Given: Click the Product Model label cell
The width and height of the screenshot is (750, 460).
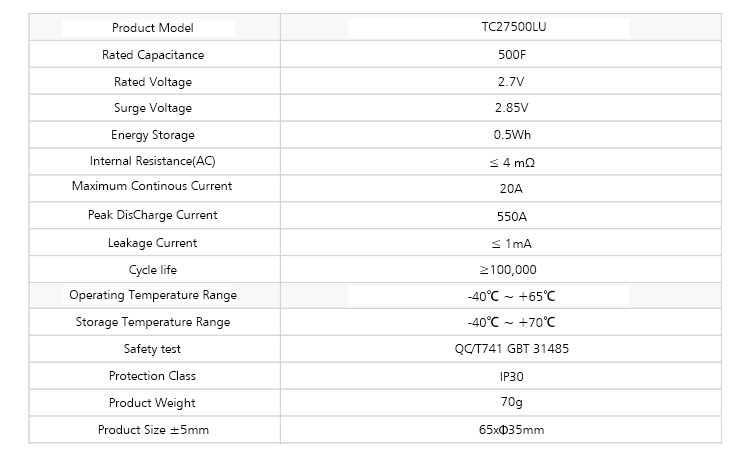Looking at the screenshot, I should [x=152, y=28].
